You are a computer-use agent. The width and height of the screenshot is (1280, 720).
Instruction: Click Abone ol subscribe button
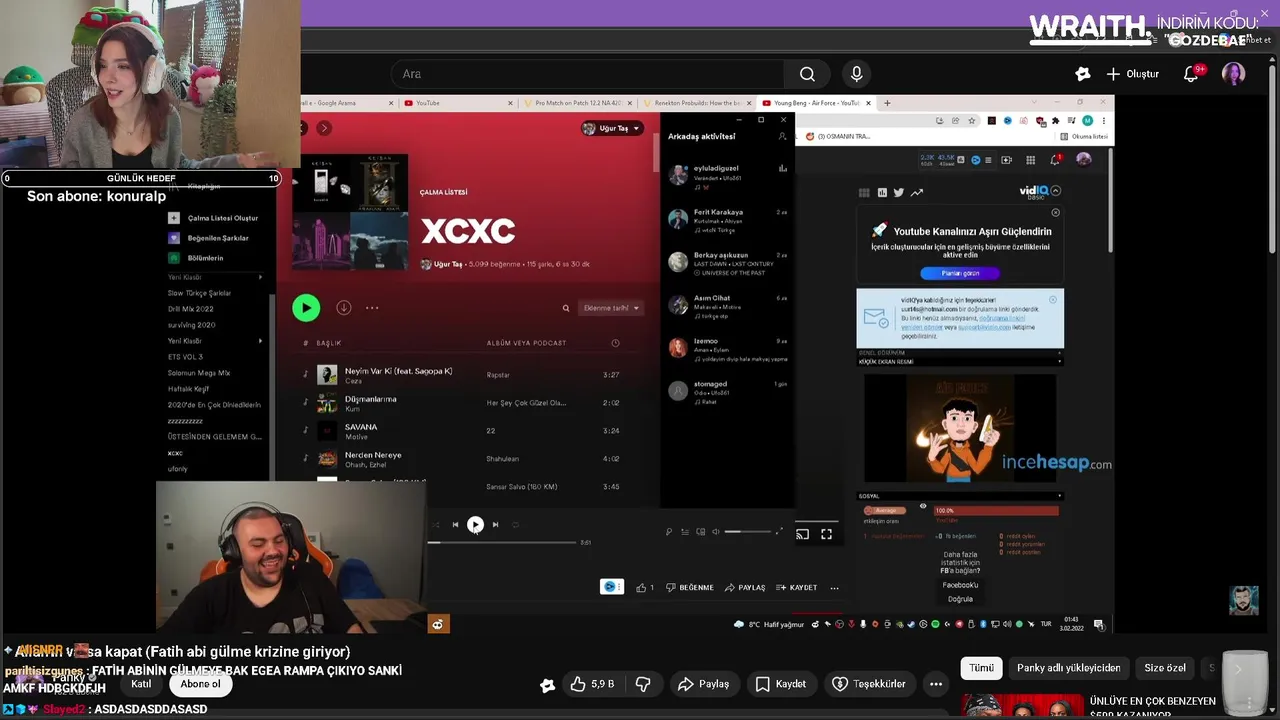tap(200, 684)
